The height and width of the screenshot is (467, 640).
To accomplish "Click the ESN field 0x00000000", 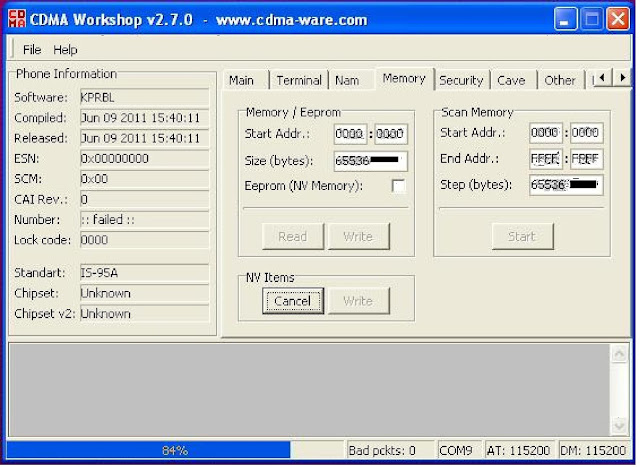I will 144,159.
